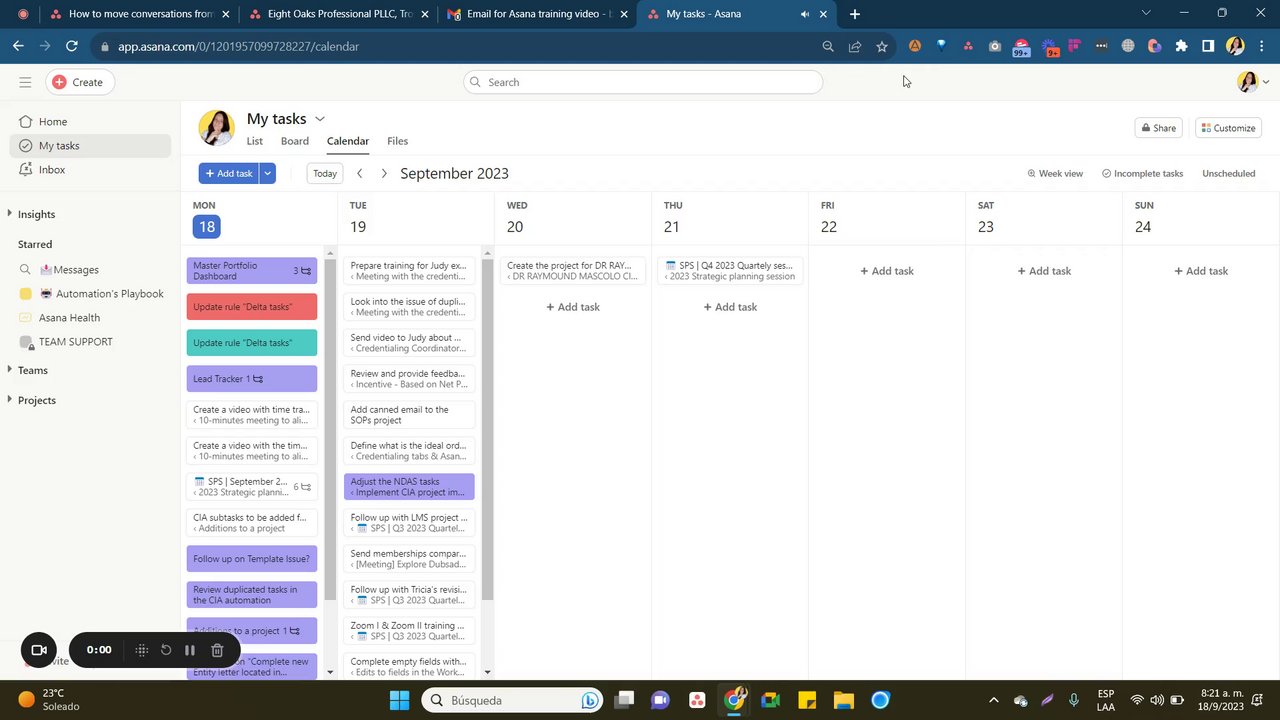Open the Asana extension icon in toolbar

968,46
